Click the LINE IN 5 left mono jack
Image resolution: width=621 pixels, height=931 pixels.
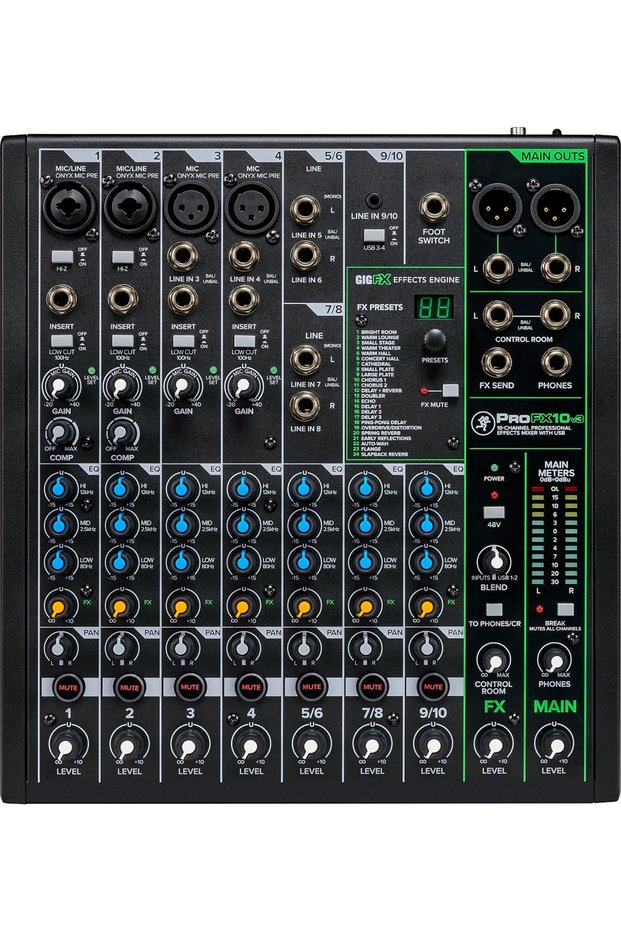click(x=305, y=210)
